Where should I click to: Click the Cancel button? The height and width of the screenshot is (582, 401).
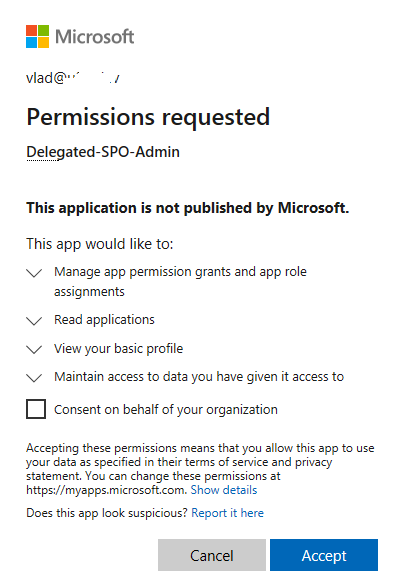pos(212,555)
